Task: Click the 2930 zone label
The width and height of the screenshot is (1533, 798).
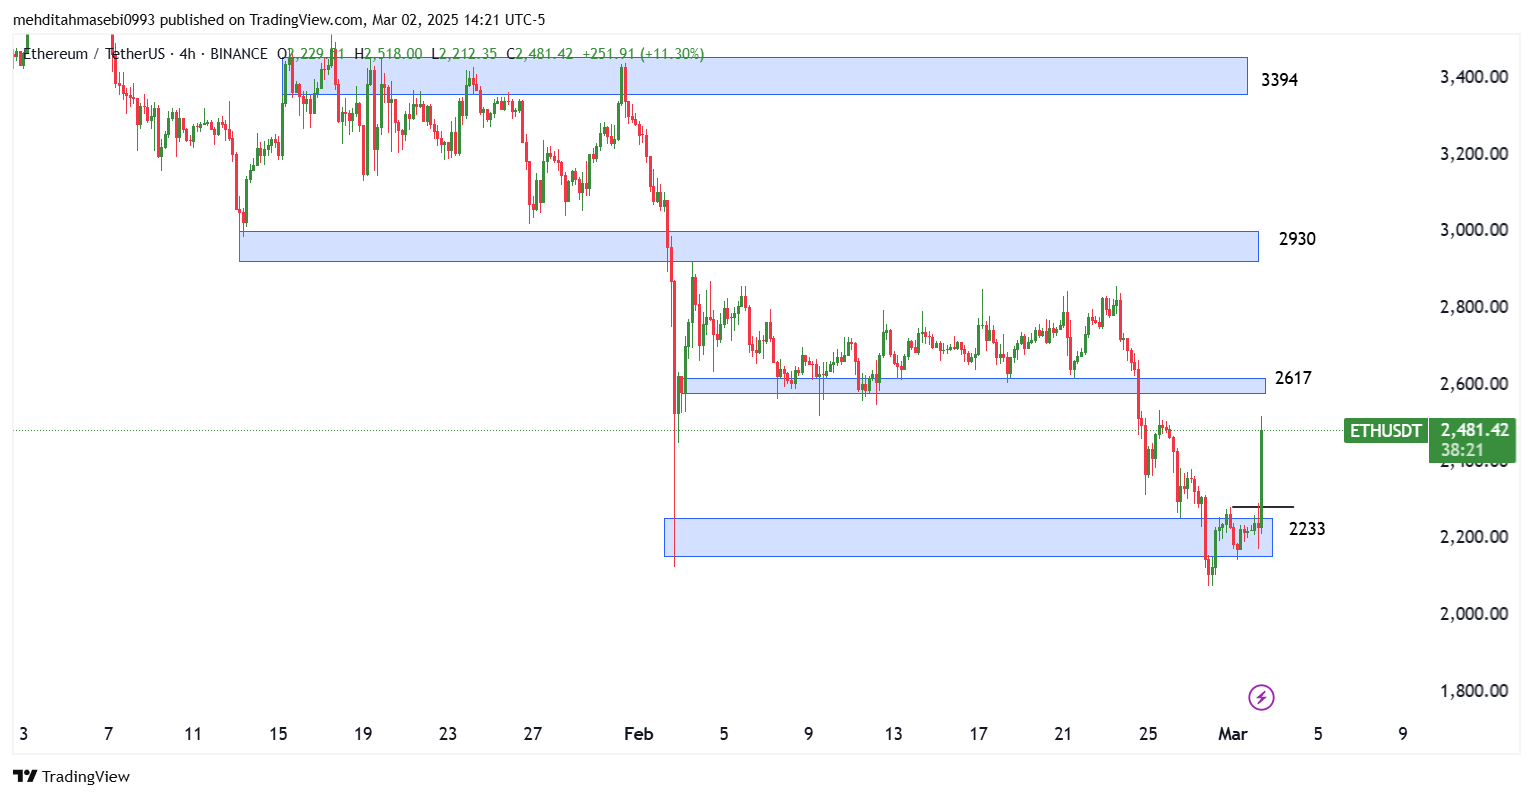Action: [x=1297, y=239]
